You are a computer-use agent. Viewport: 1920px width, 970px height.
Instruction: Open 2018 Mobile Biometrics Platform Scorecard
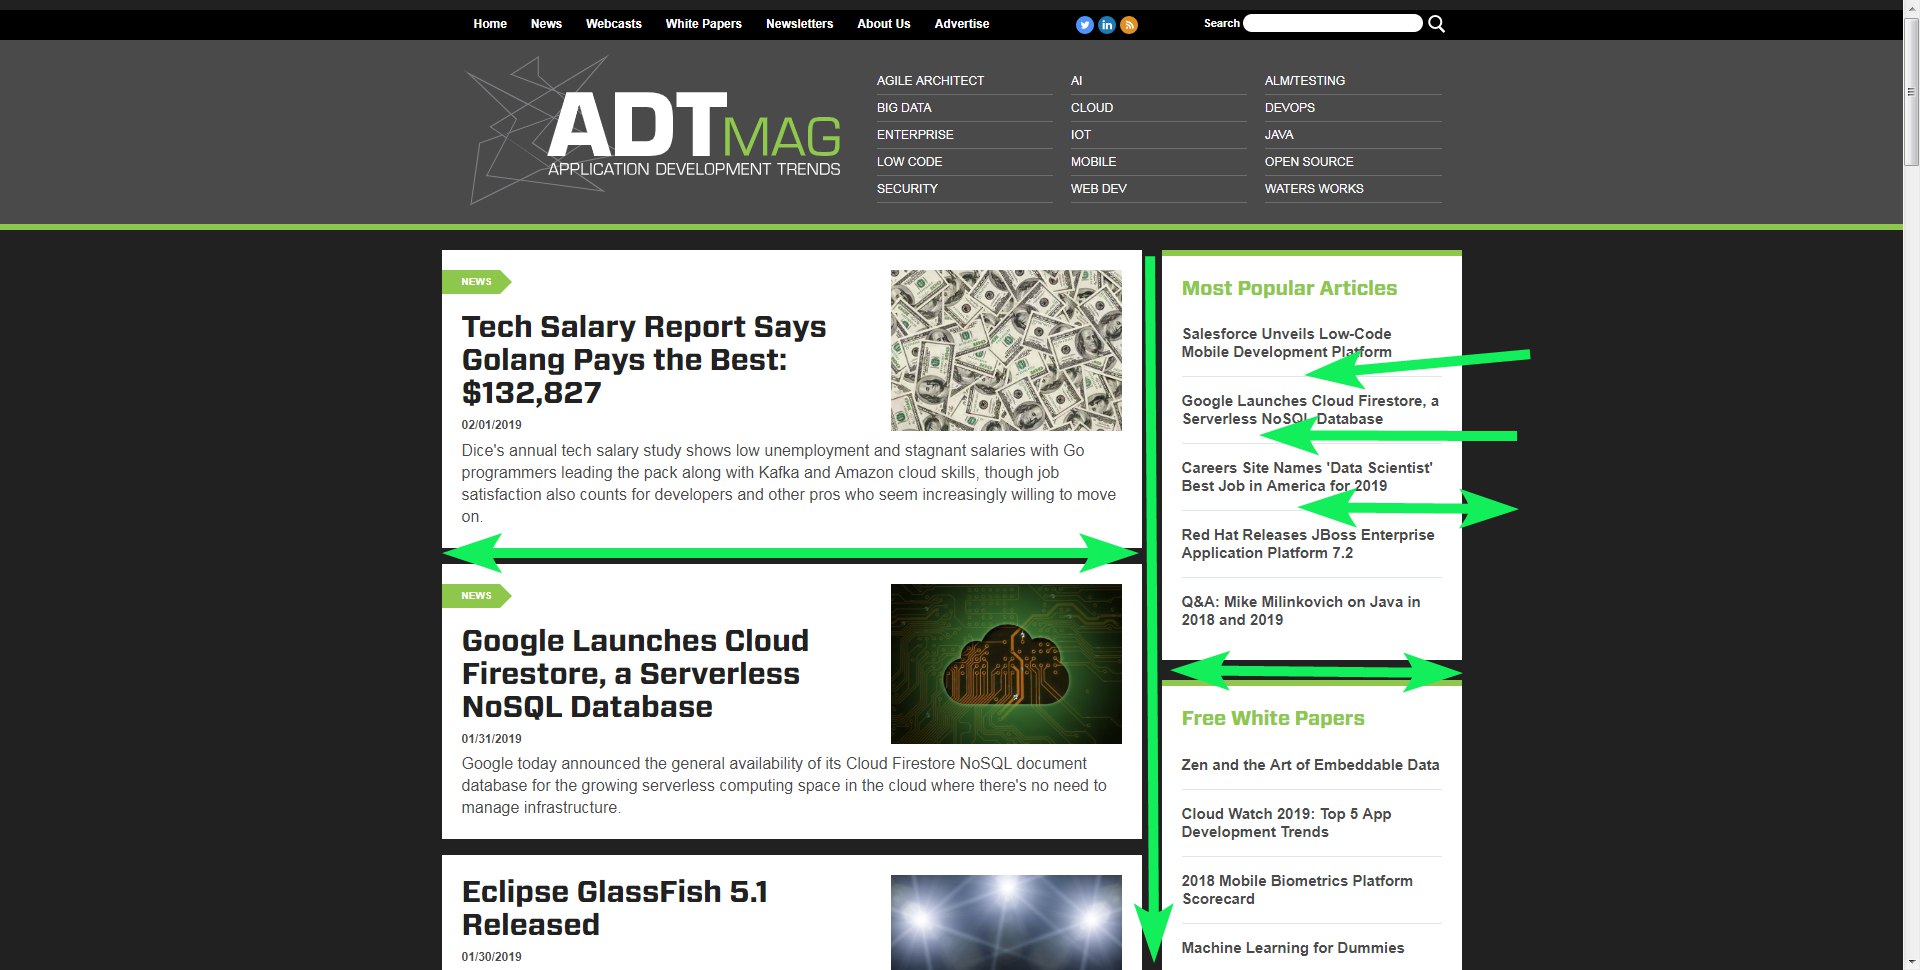pyautogui.click(x=1297, y=890)
